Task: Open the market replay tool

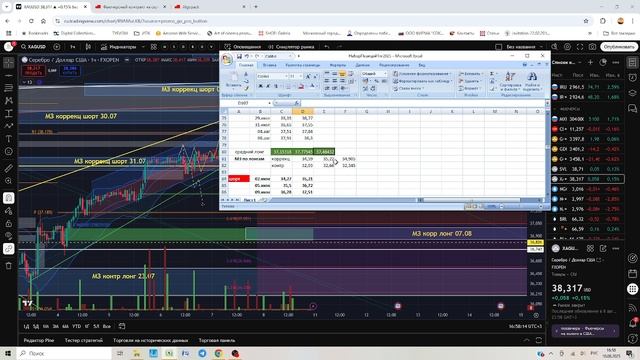Action: (x=291, y=47)
